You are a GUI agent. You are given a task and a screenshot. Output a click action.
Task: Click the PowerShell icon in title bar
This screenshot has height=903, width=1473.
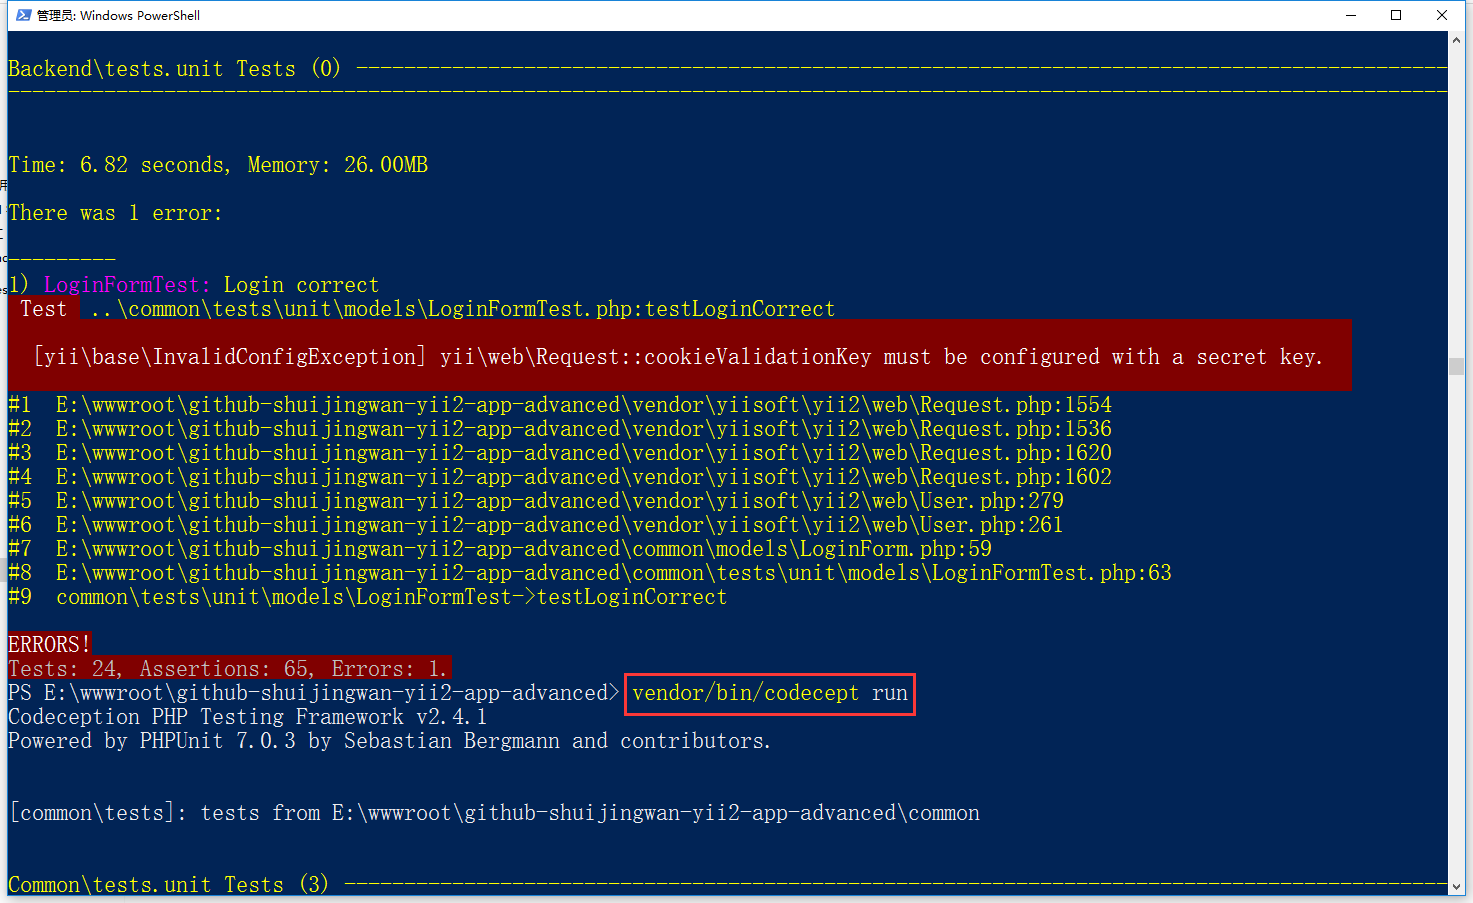23,15
